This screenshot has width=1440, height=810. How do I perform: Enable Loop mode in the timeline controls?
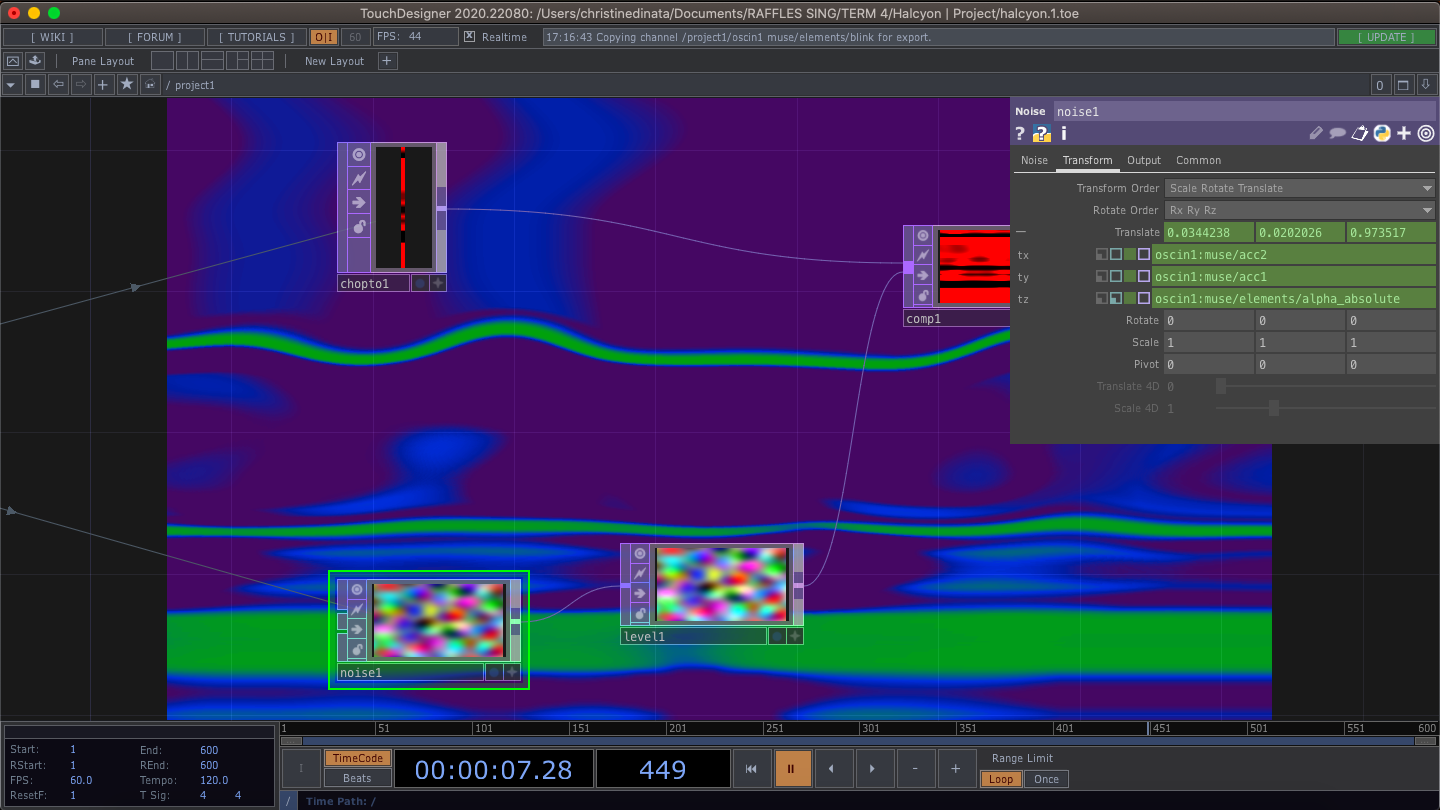1001,778
